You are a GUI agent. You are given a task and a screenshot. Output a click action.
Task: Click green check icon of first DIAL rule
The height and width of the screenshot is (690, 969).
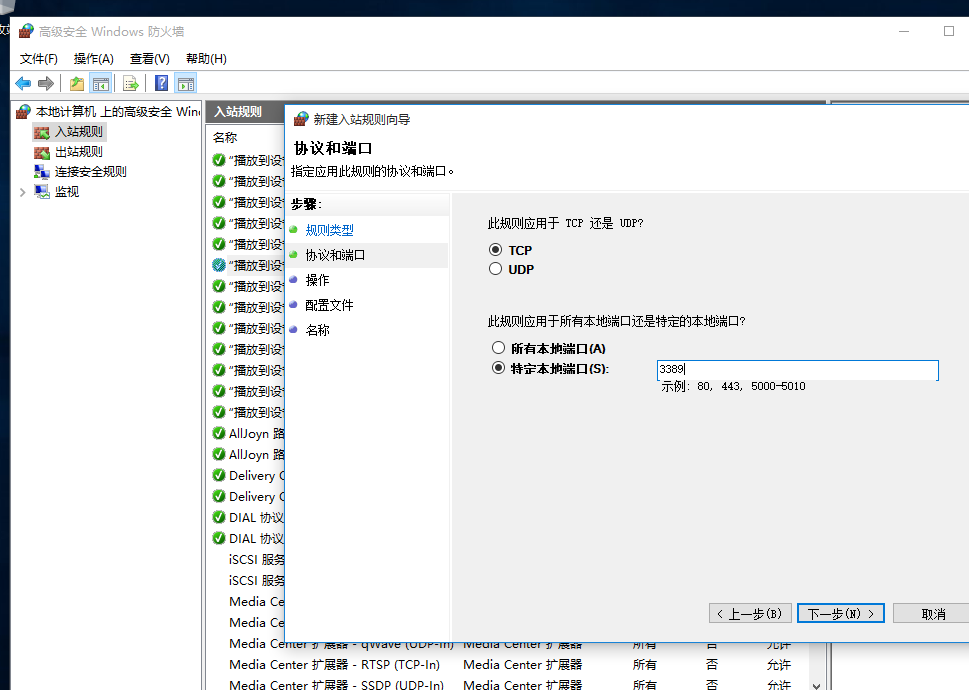219,517
